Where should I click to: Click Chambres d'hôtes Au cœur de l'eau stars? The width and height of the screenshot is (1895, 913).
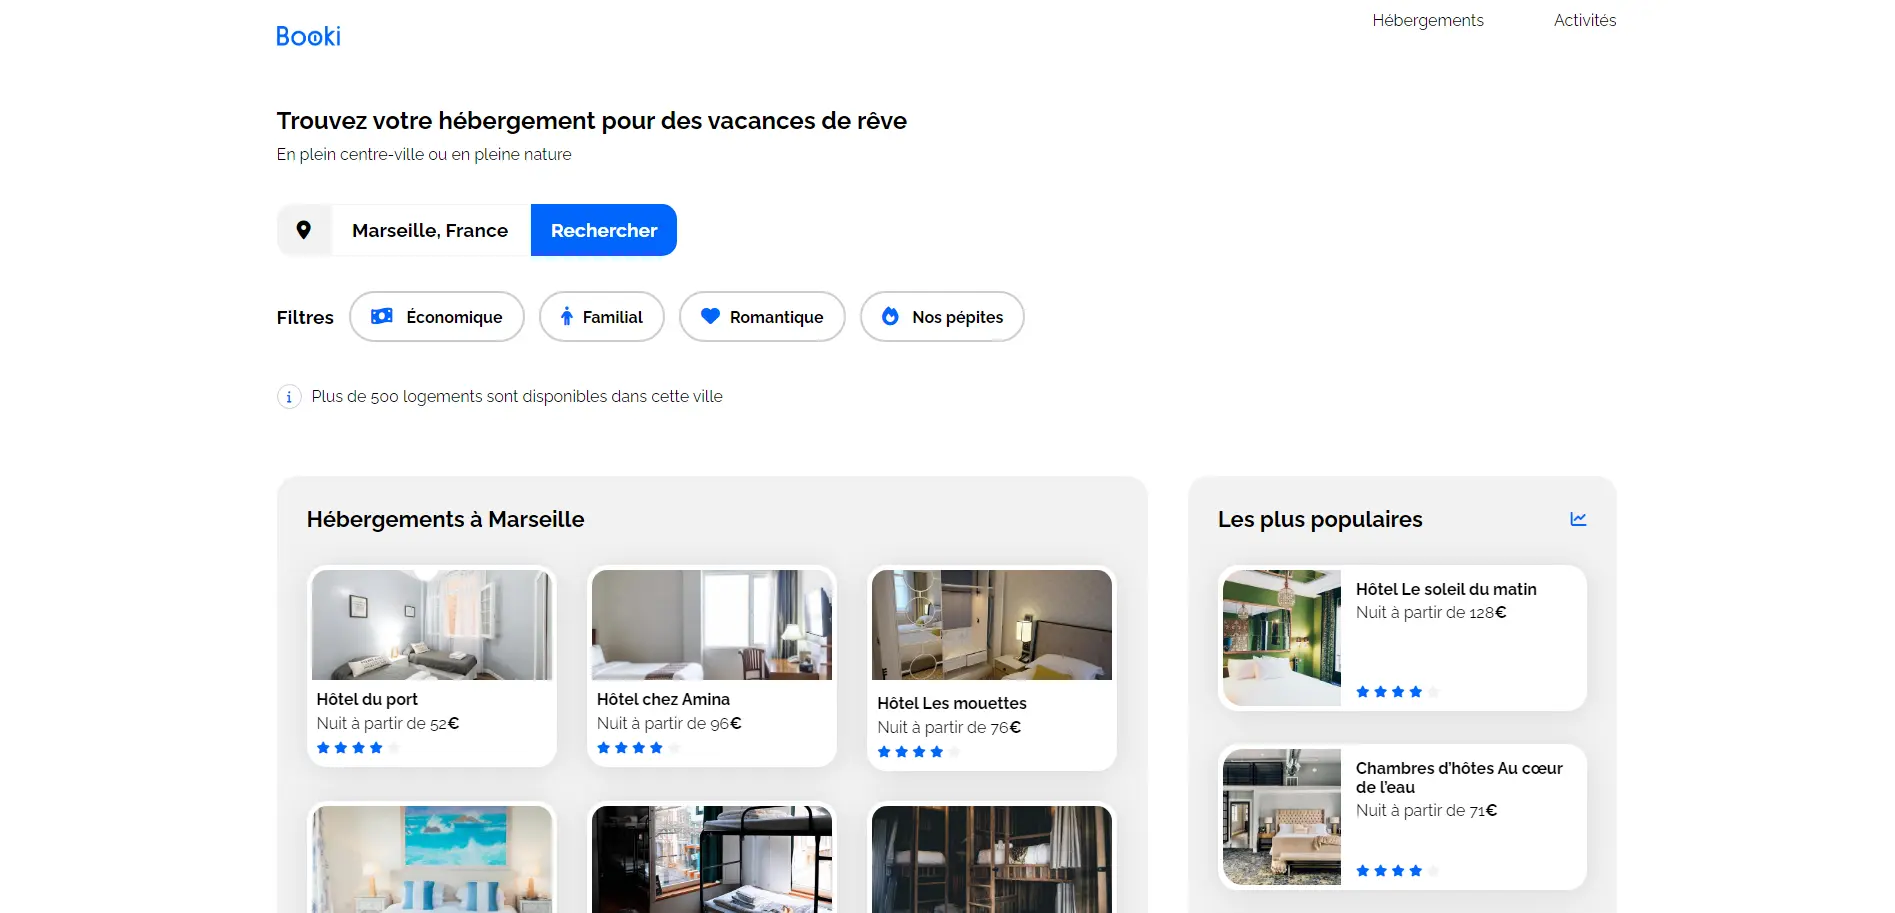tap(1397, 871)
